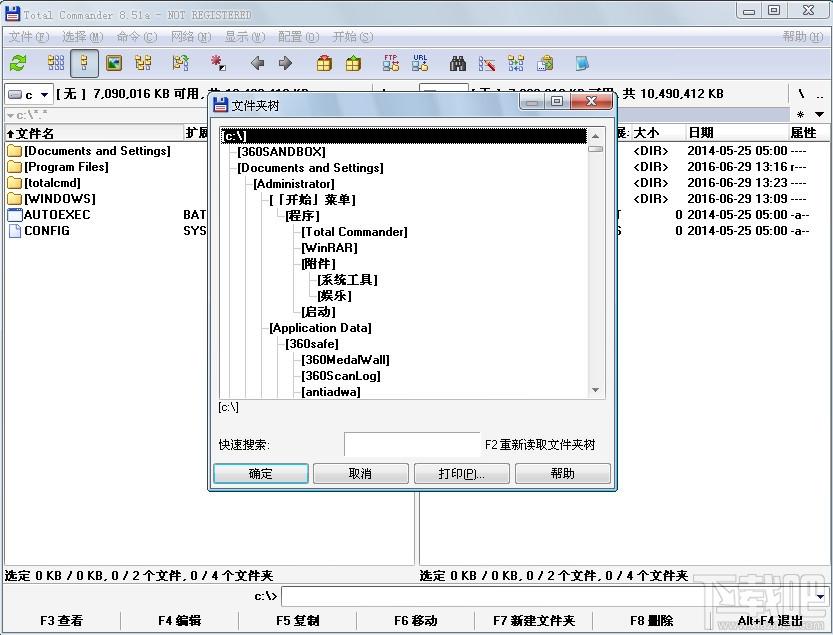833x635 pixels.
Task: Open the 帮助(H) menu
Action: (x=803, y=37)
